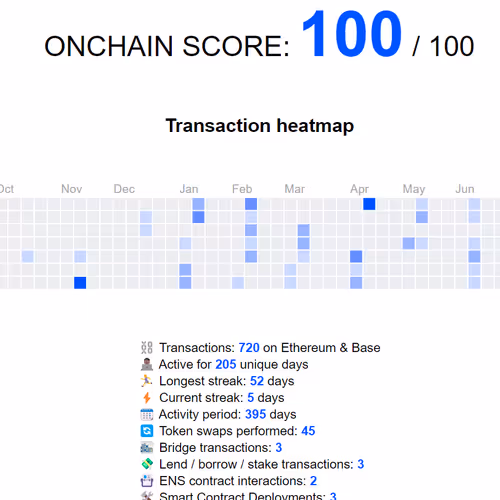Viewport: 500px width, 500px height.
Task: Click the ballot box icon beside ENS contract interactions
Action: click(147, 481)
